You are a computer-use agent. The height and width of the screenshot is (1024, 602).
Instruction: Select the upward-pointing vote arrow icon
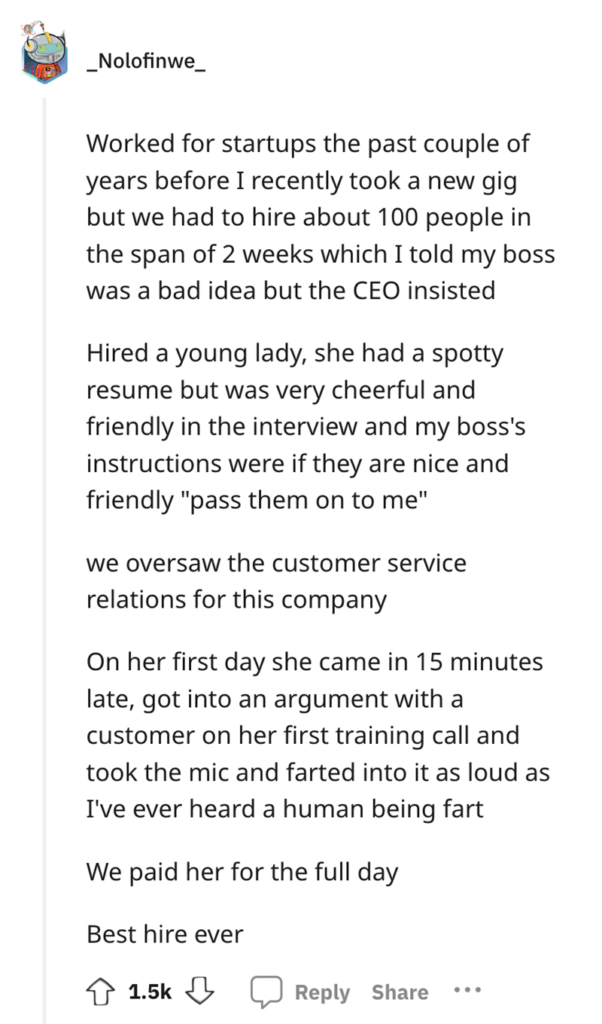tap(99, 992)
